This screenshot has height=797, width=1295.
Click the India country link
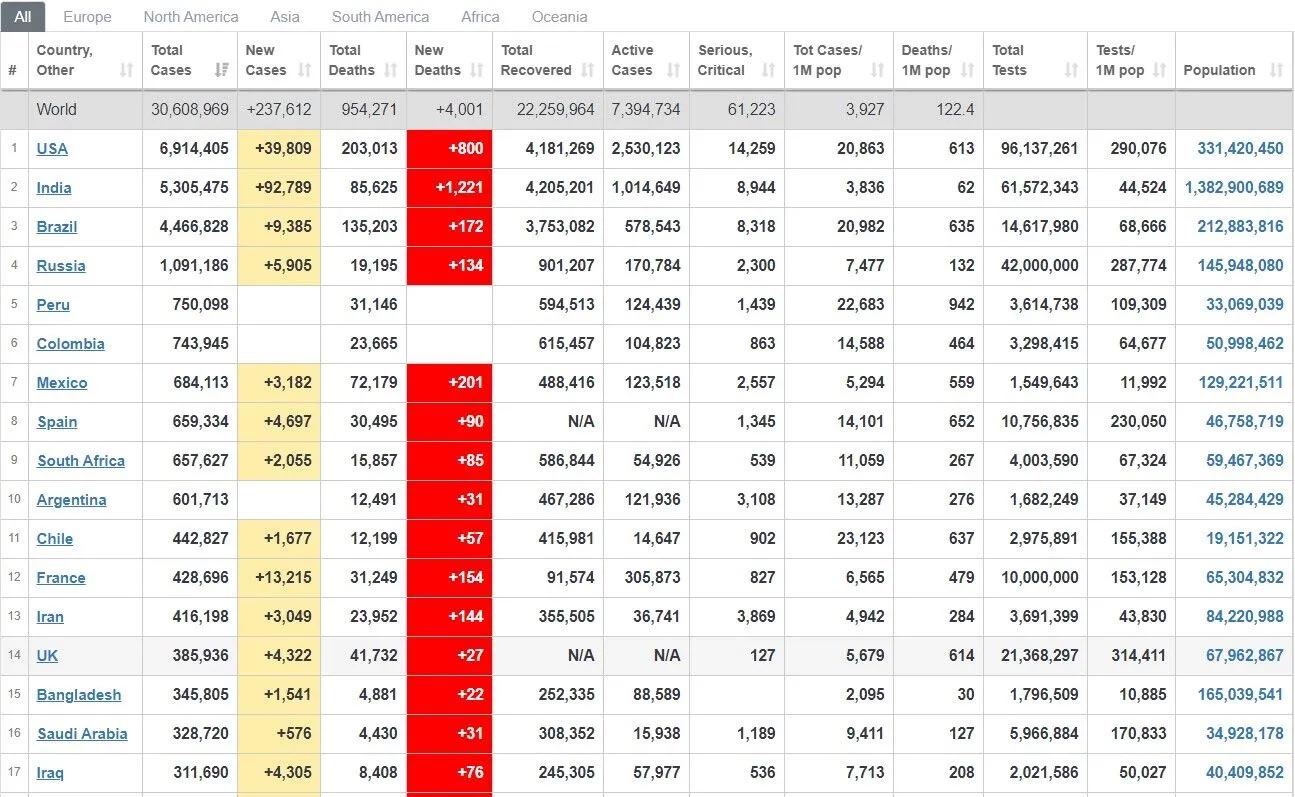pos(54,188)
